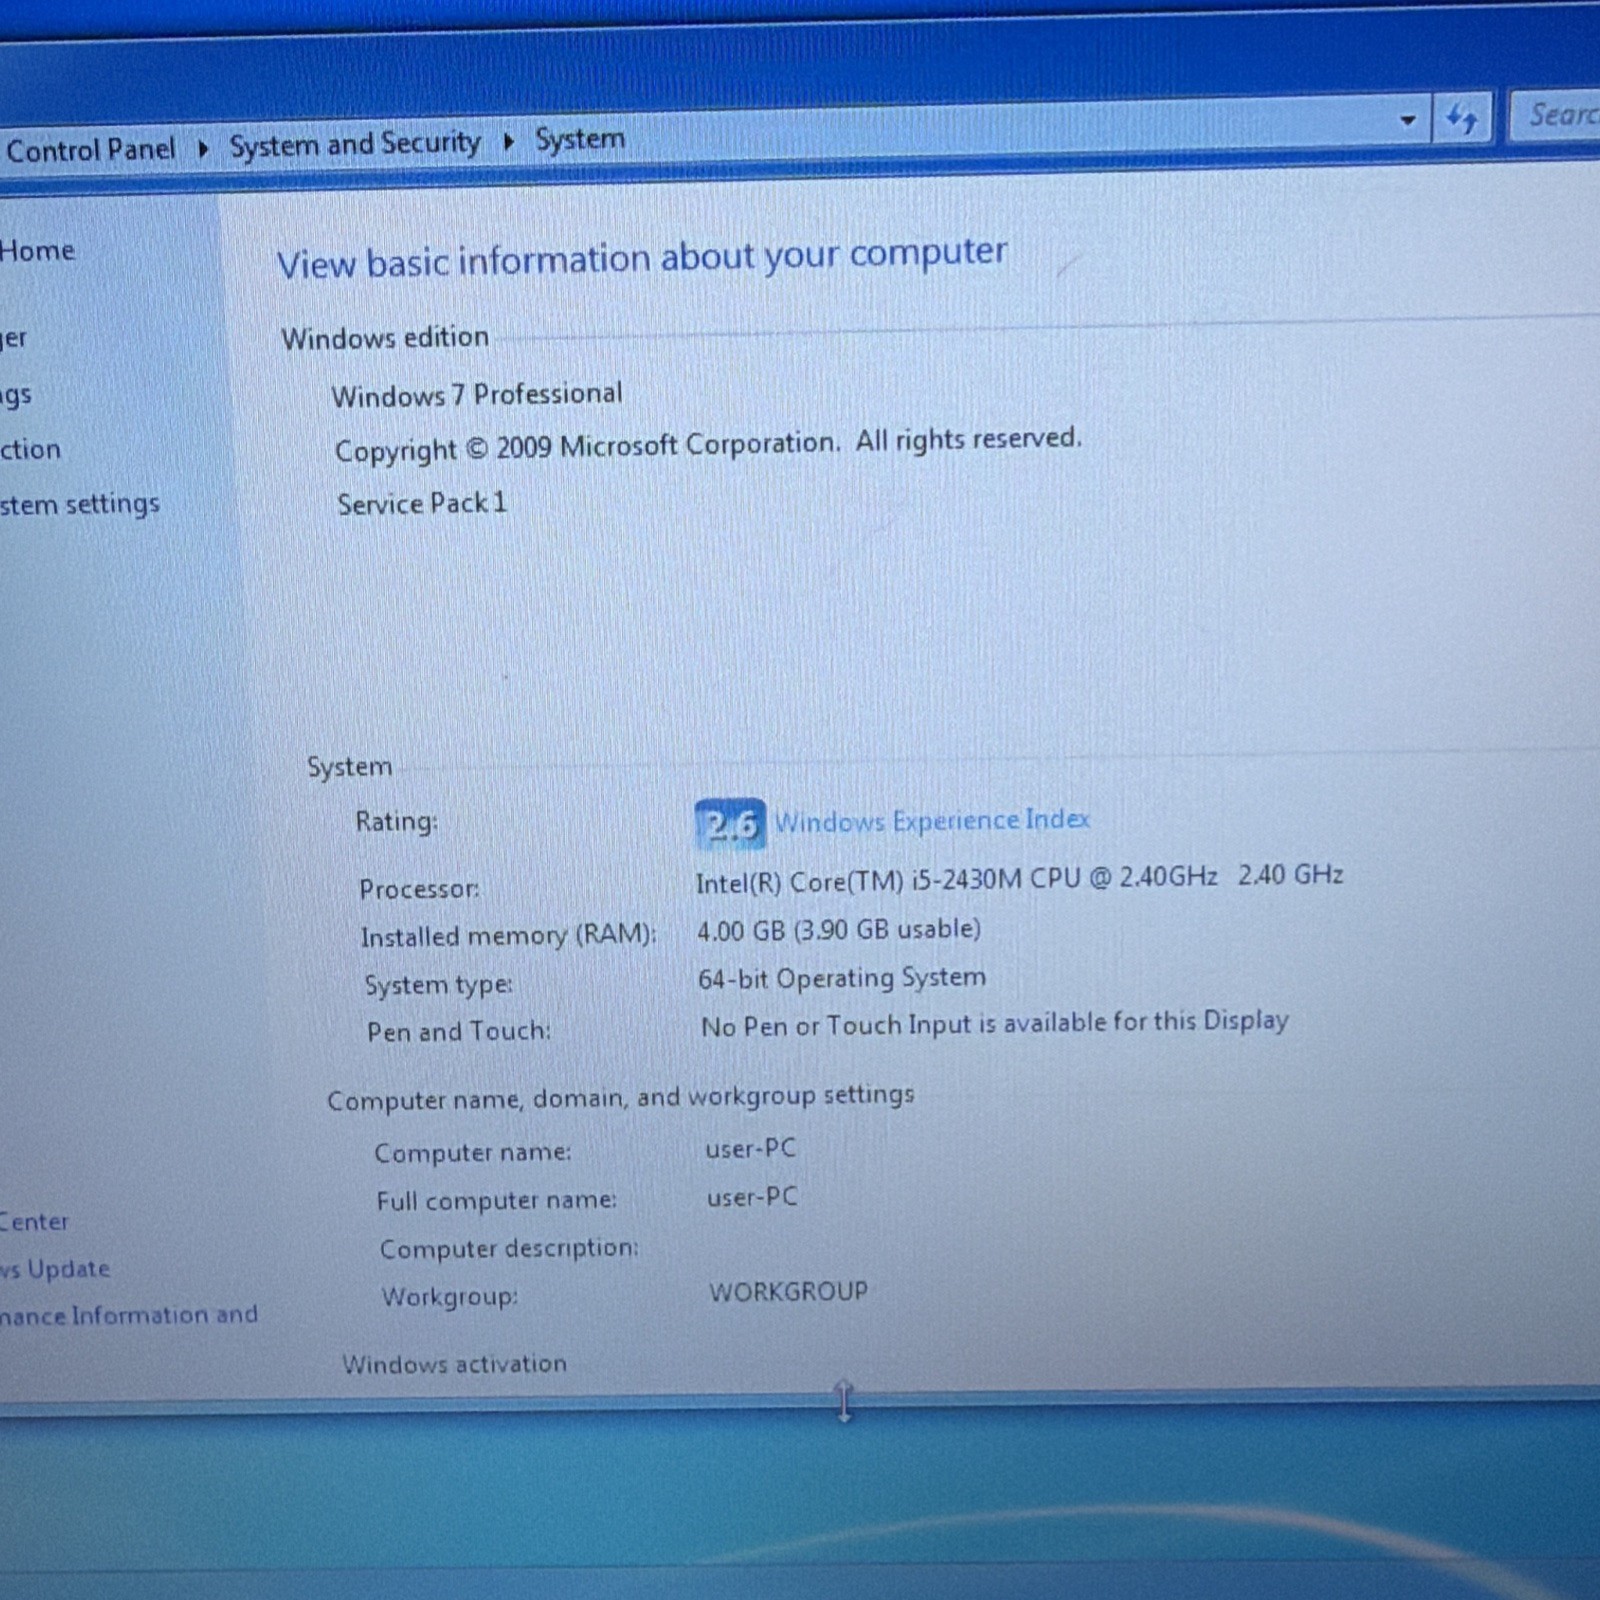This screenshot has height=1600, width=1600.
Task: Click 'View basic information about your computer' heading
Action: coord(642,258)
